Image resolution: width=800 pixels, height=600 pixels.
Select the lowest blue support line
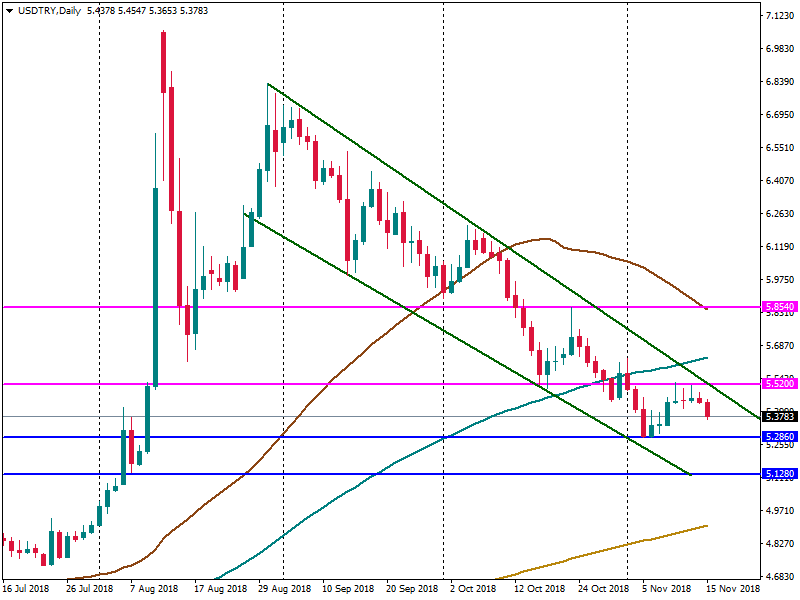click(x=400, y=474)
